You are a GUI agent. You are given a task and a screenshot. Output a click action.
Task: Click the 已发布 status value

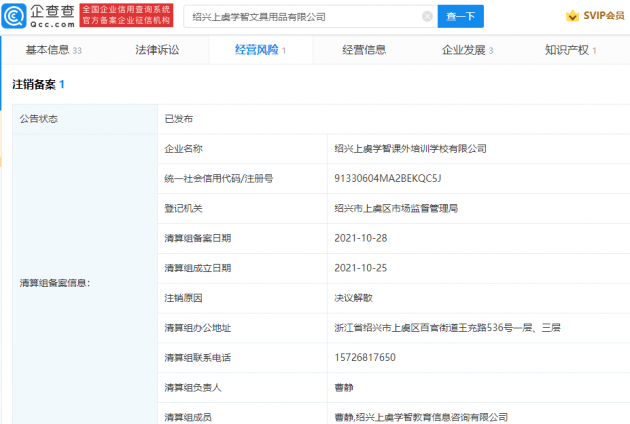click(179, 119)
